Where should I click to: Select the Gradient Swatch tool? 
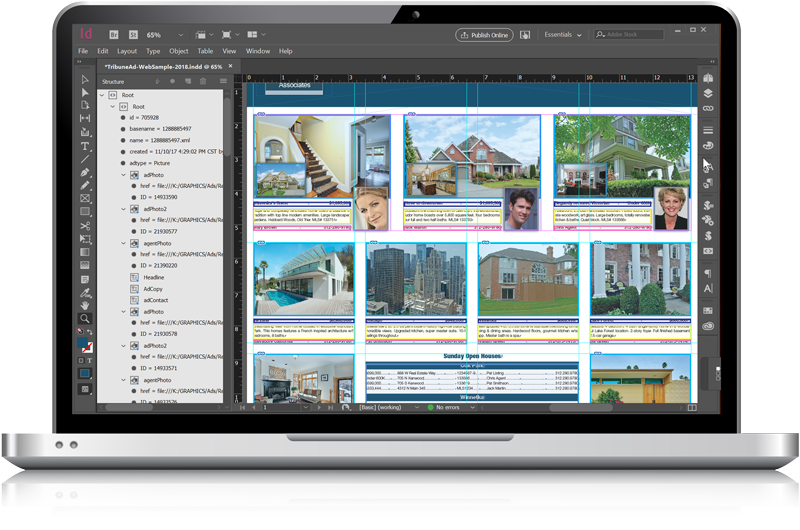pos(85,252)
